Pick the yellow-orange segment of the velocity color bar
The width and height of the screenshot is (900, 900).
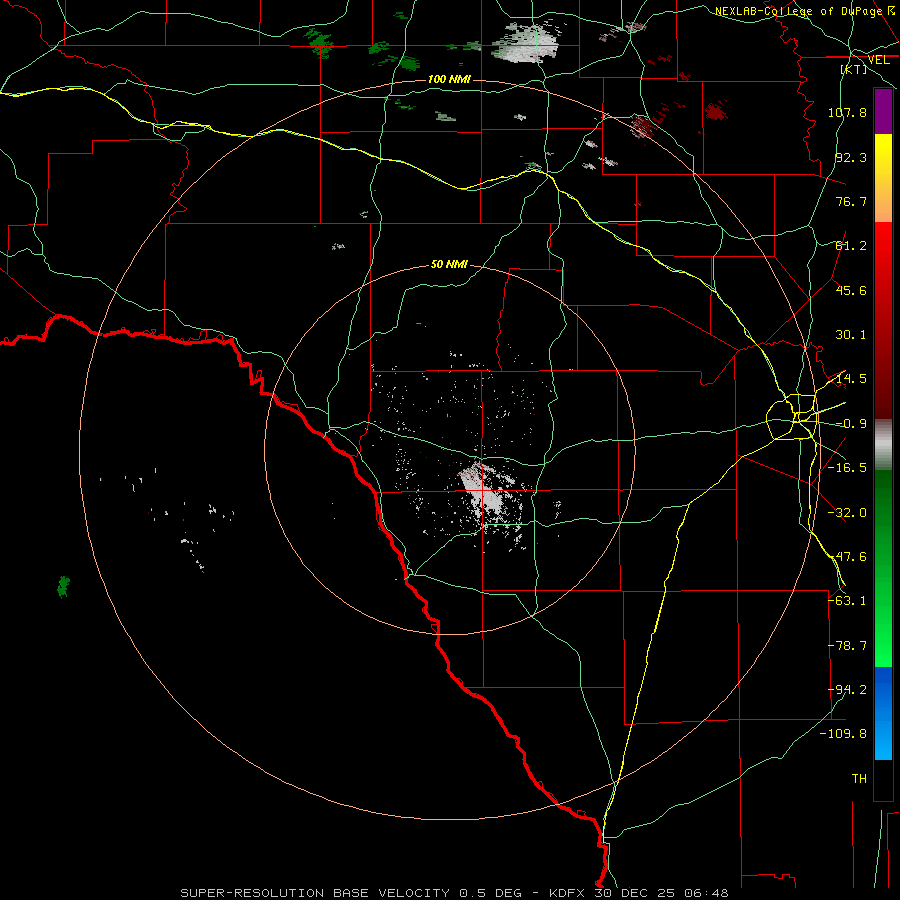[883, 178]
